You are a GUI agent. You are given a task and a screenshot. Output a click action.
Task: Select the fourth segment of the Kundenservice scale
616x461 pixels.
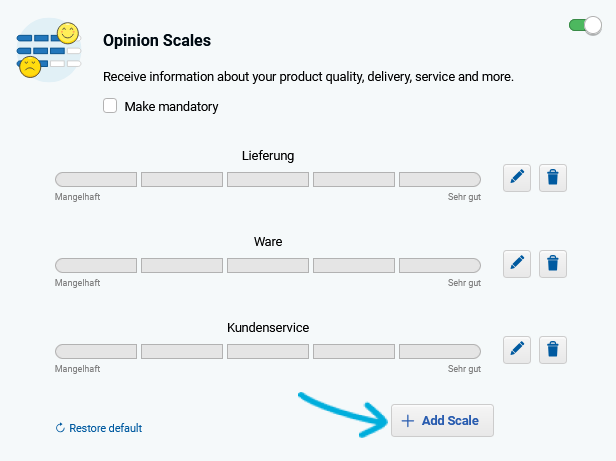[x=354, y=351]
